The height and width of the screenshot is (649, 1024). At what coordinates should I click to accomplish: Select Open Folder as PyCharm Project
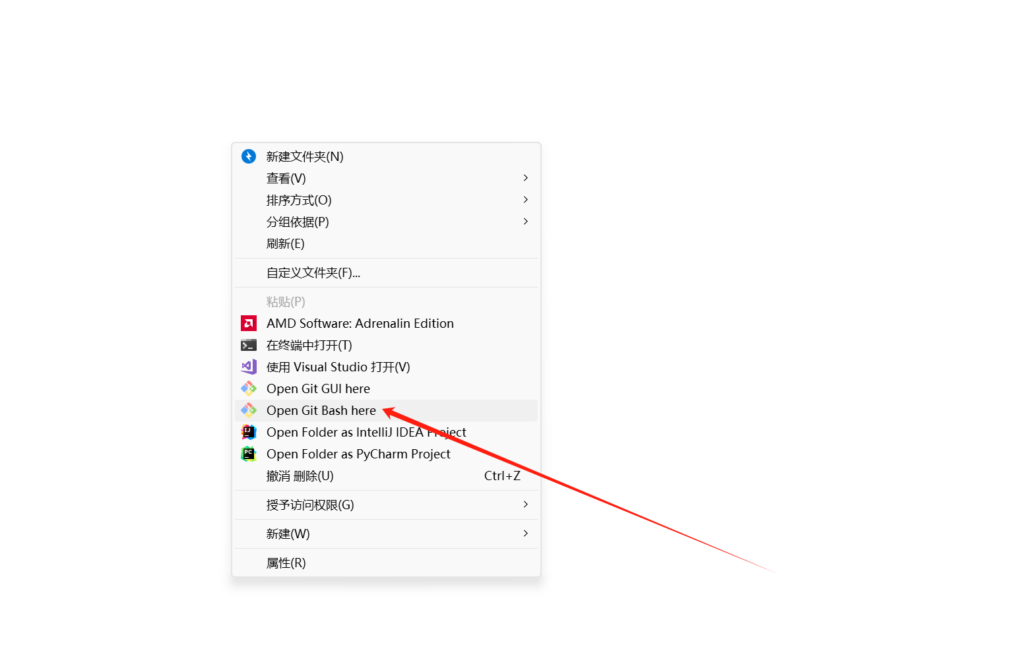pyautogui.click(x=386, y=454)
